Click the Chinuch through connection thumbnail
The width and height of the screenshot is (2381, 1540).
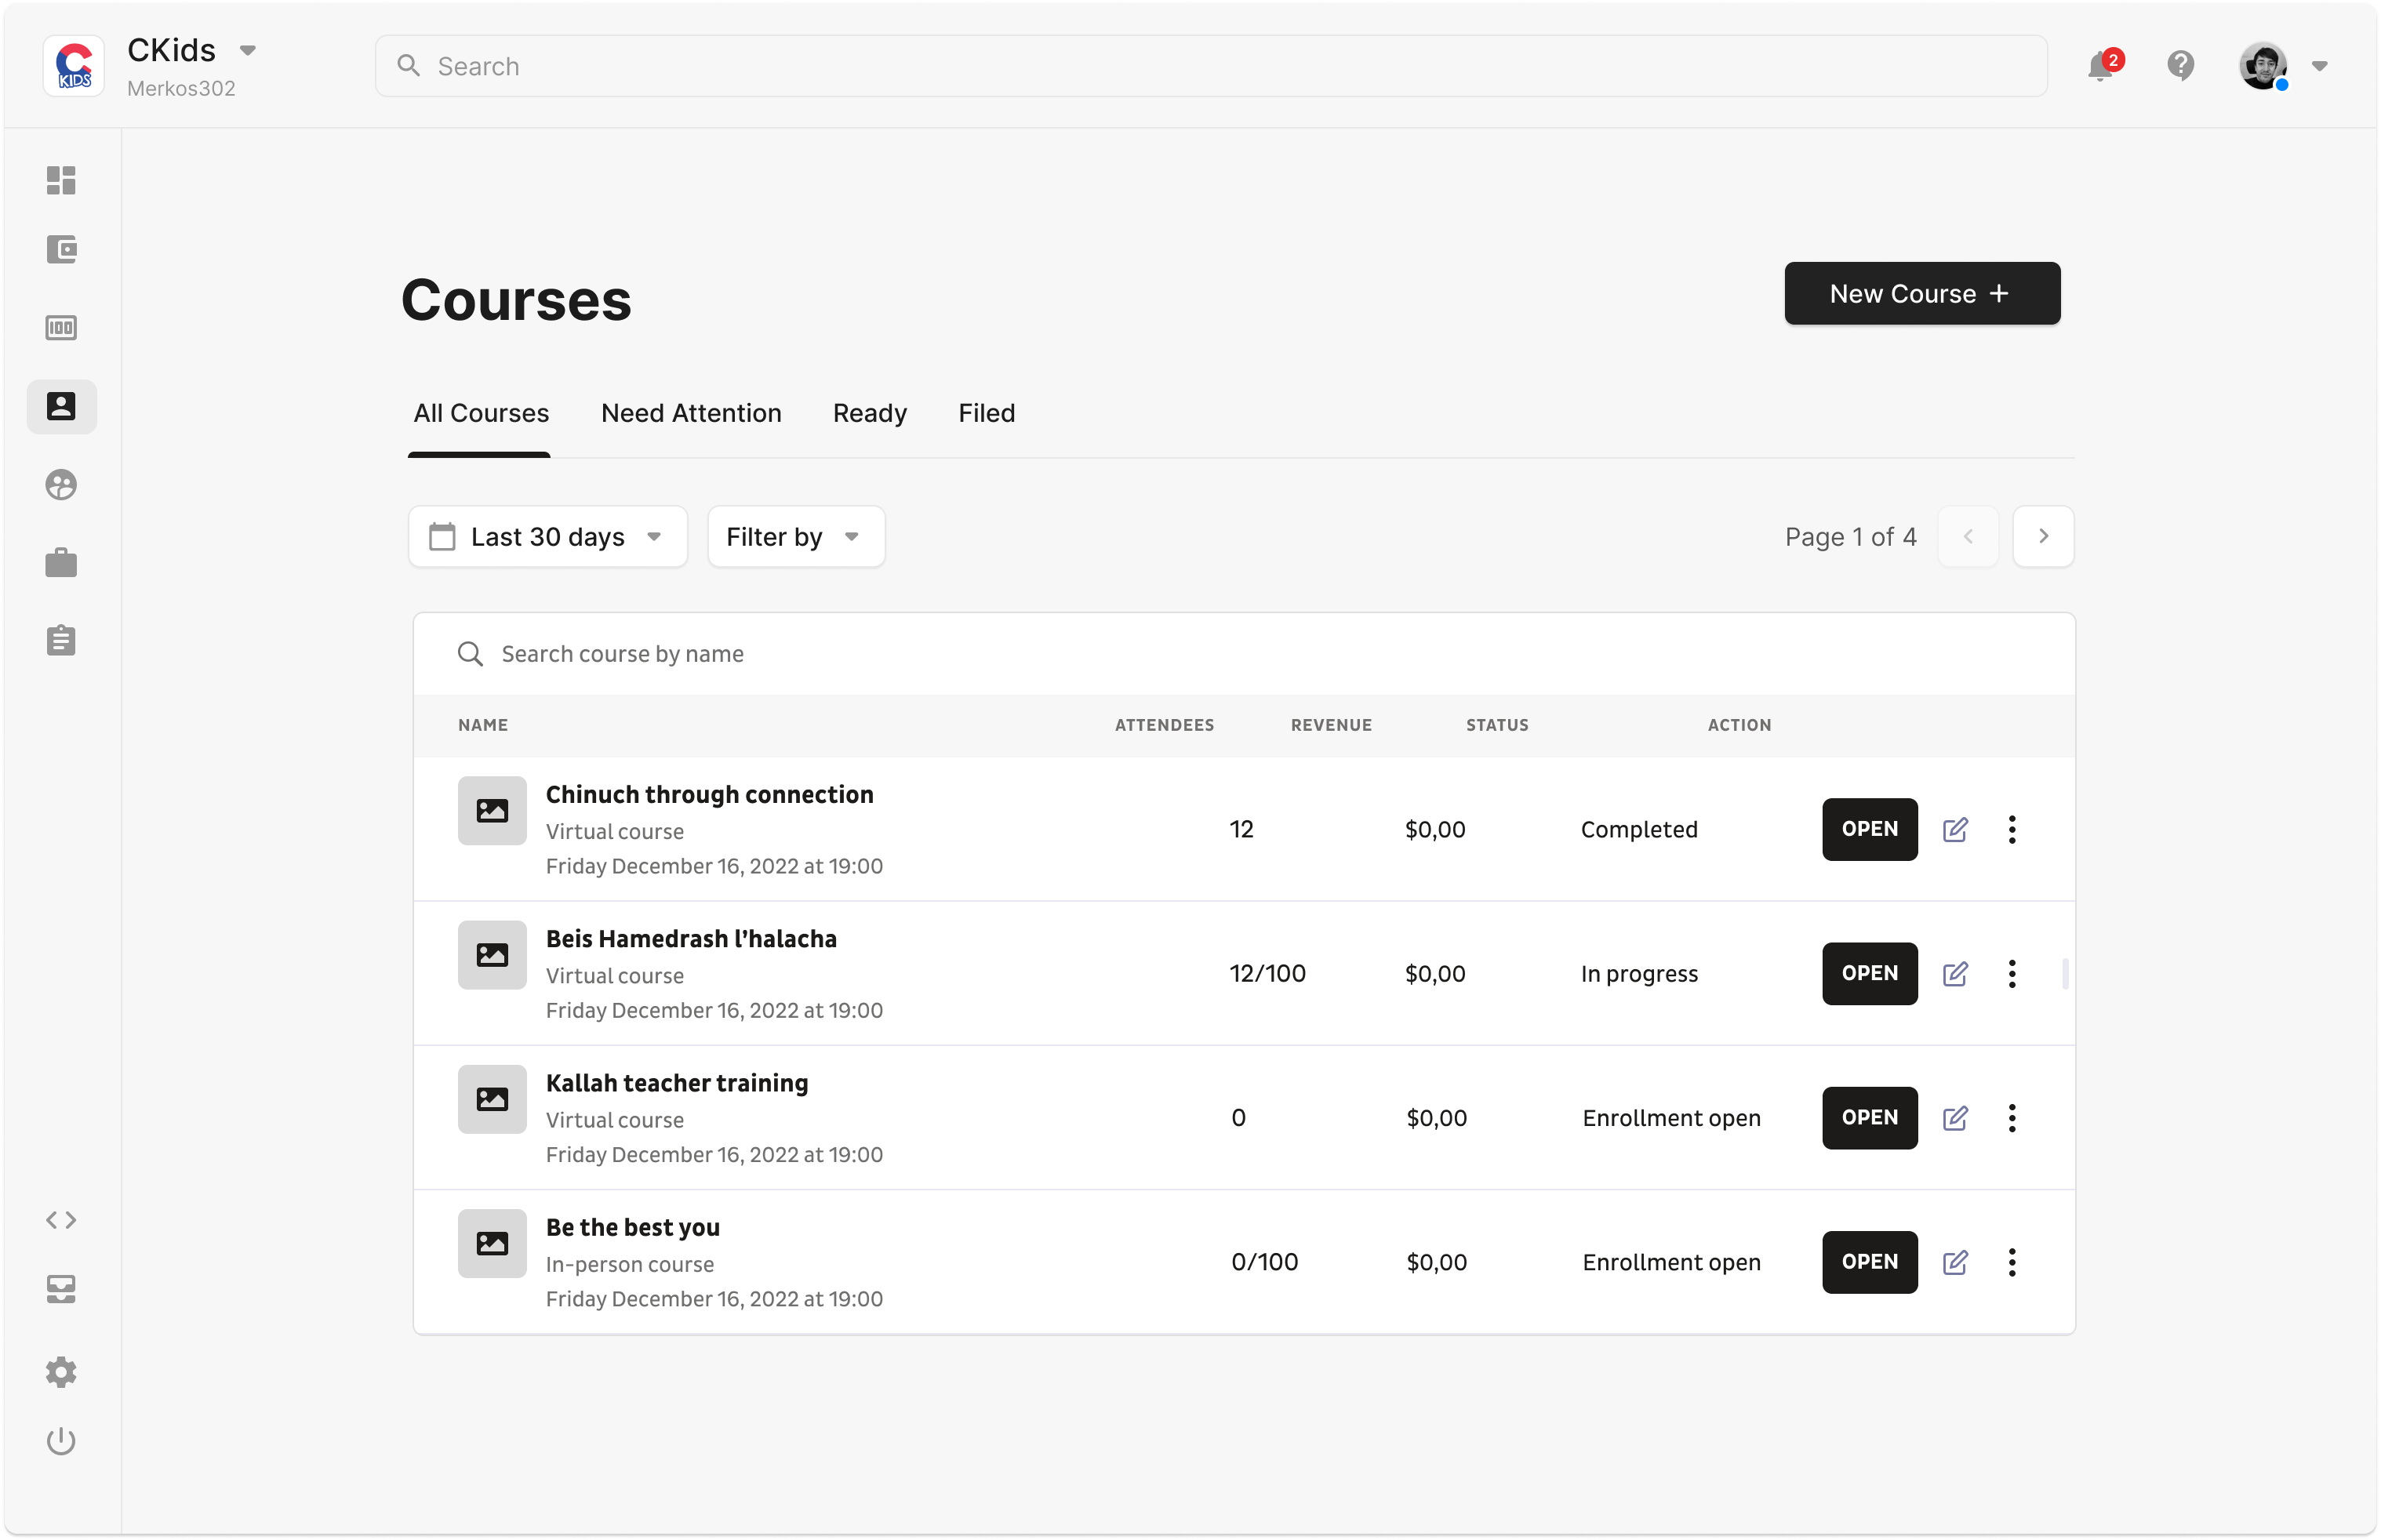tap(492, 810)
